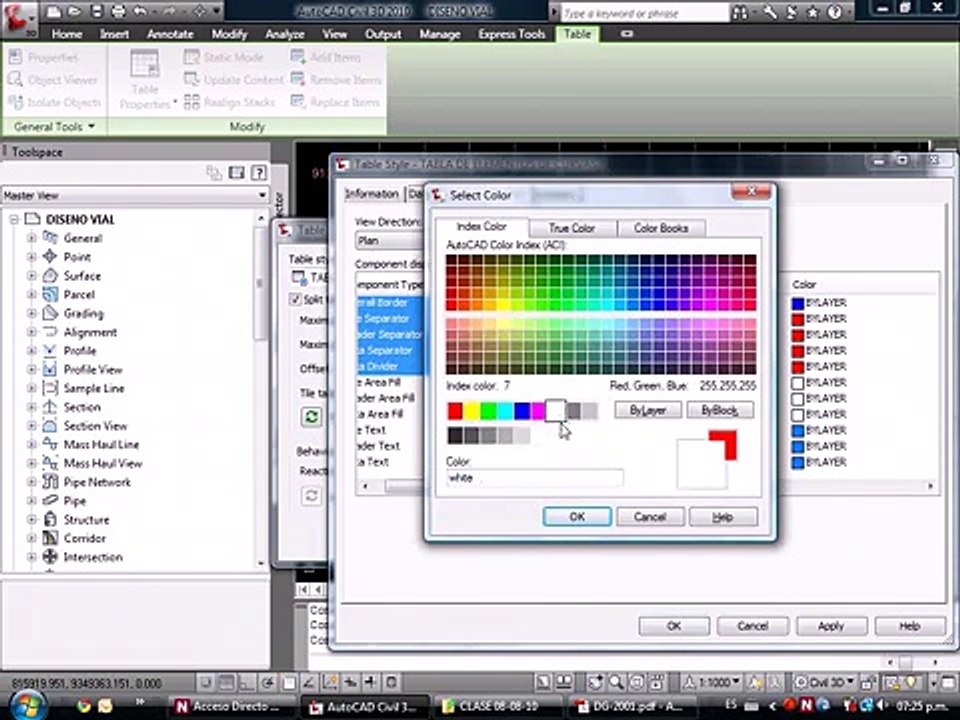
Task: Click the Add Items ribbon icon
Action: pos(298,57)
